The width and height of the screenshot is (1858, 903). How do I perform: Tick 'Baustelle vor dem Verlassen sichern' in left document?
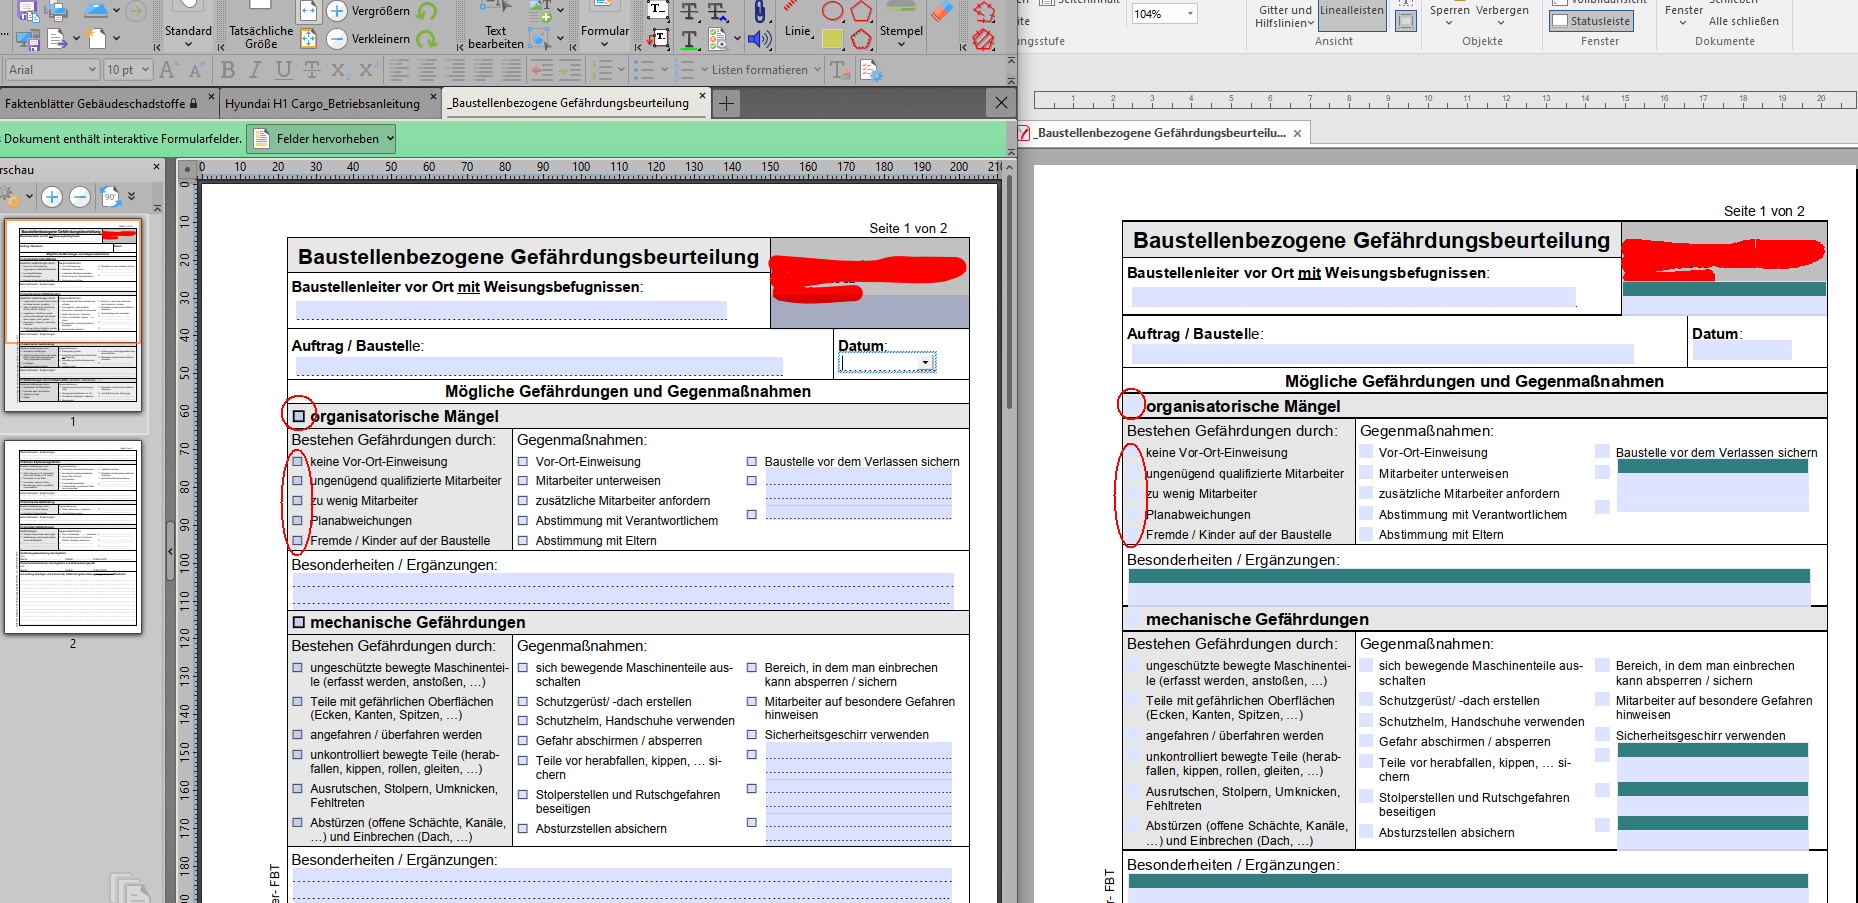pos(752,461)
